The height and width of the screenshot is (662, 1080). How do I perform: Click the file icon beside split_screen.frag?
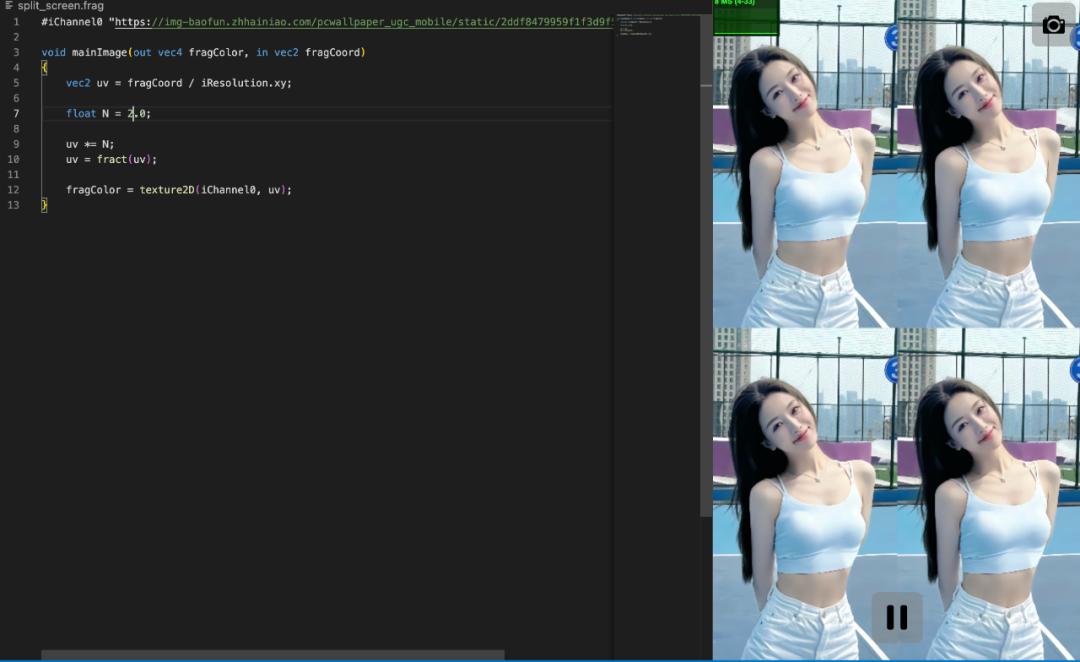[8, 6]
